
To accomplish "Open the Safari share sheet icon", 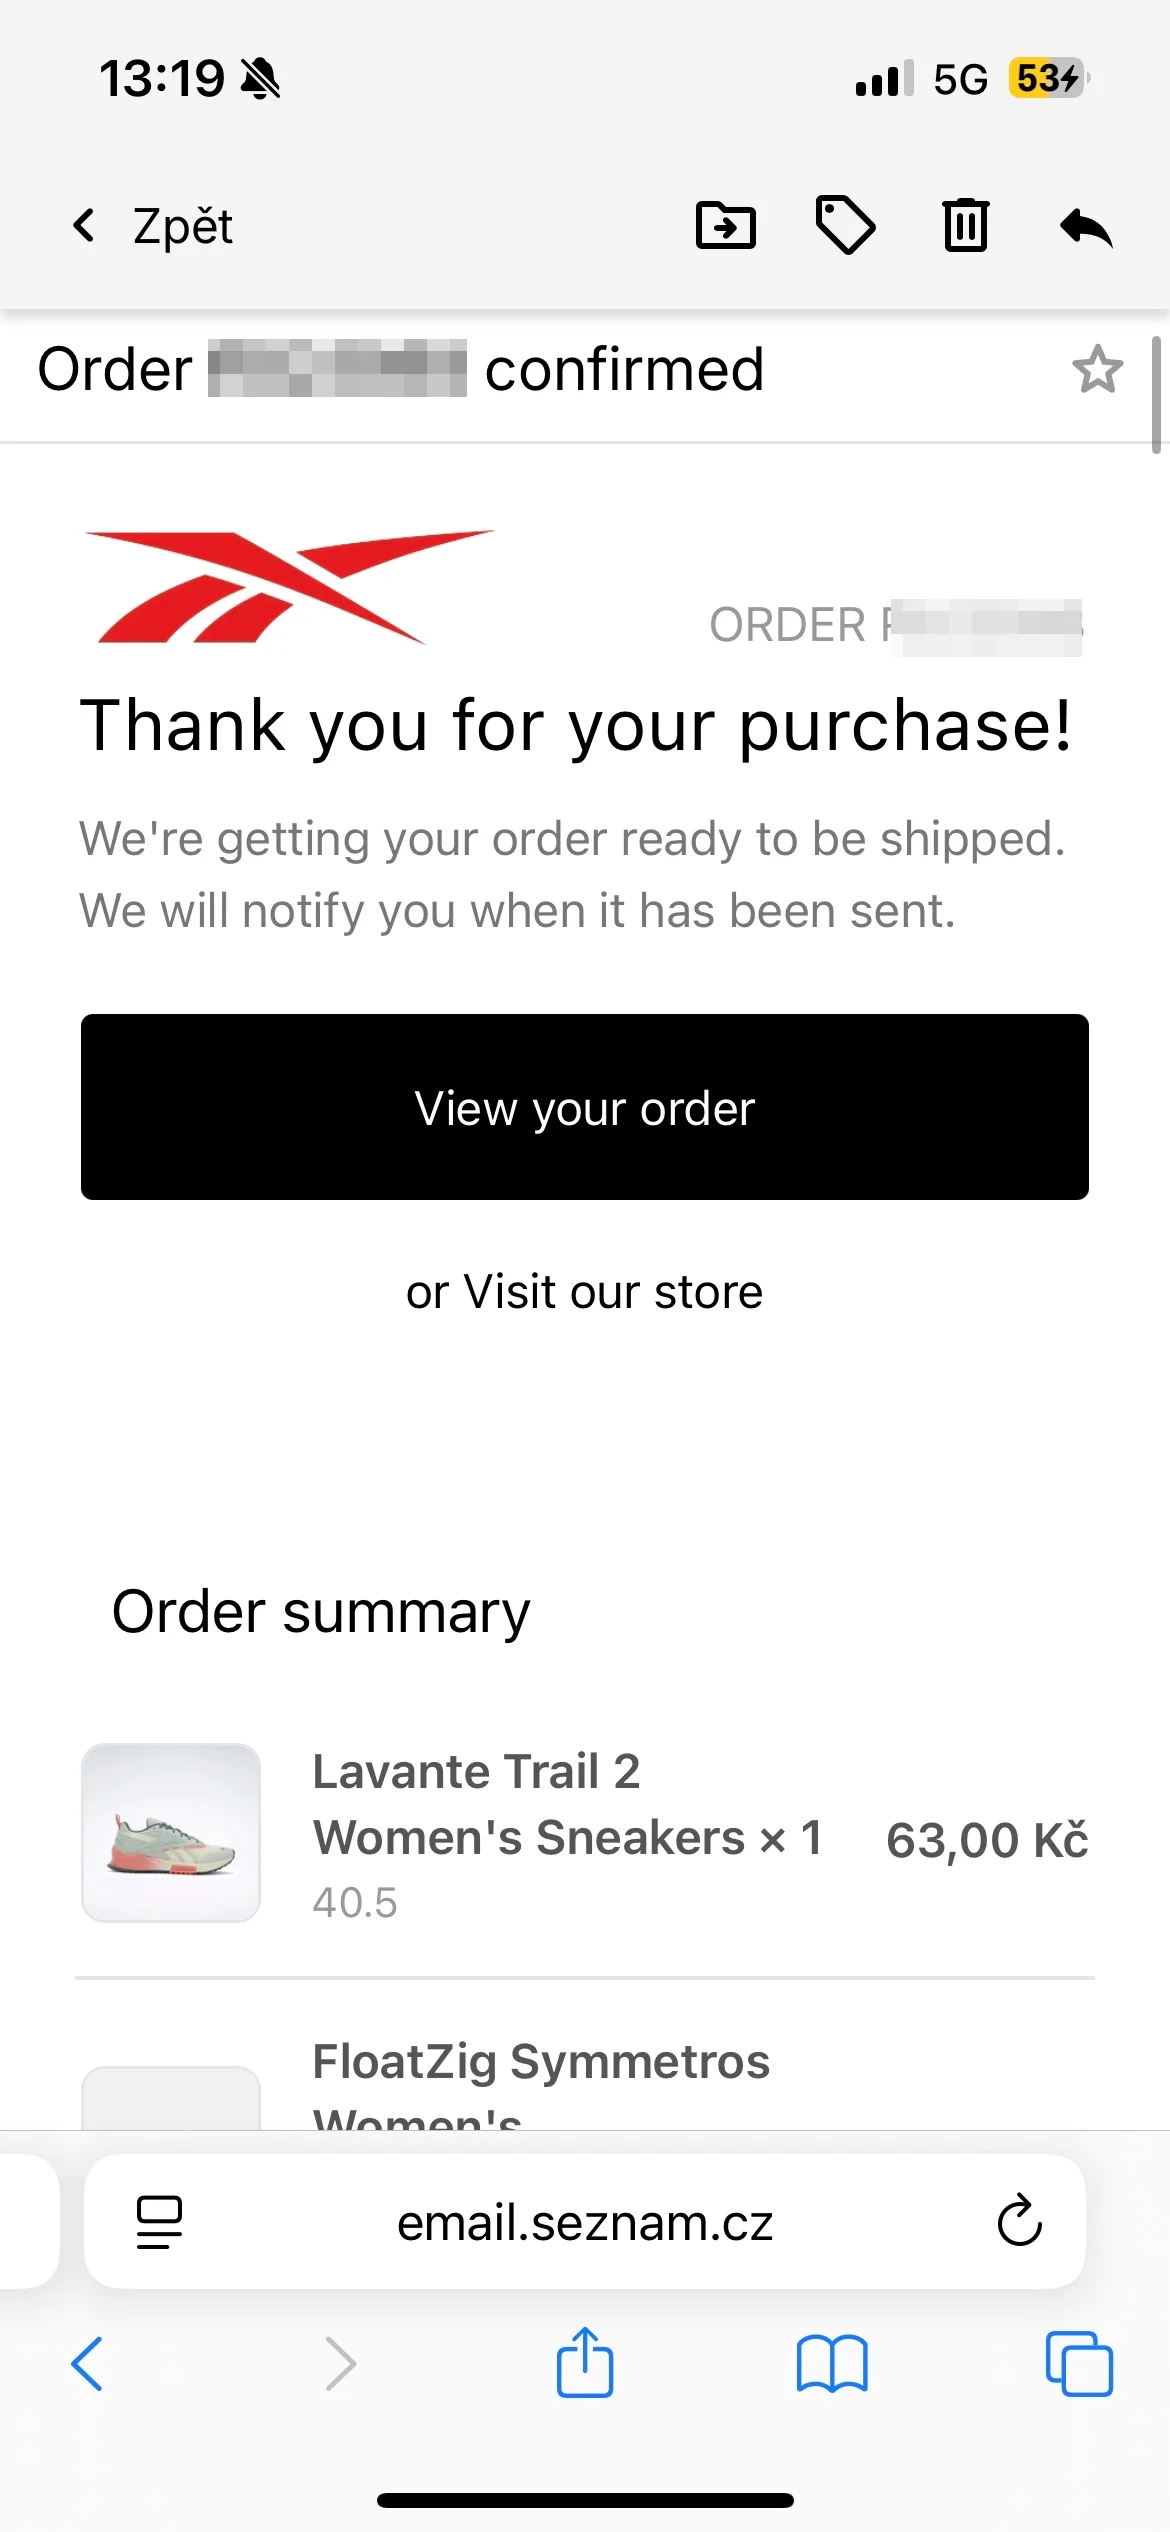I will click(x=585, y=2362).
